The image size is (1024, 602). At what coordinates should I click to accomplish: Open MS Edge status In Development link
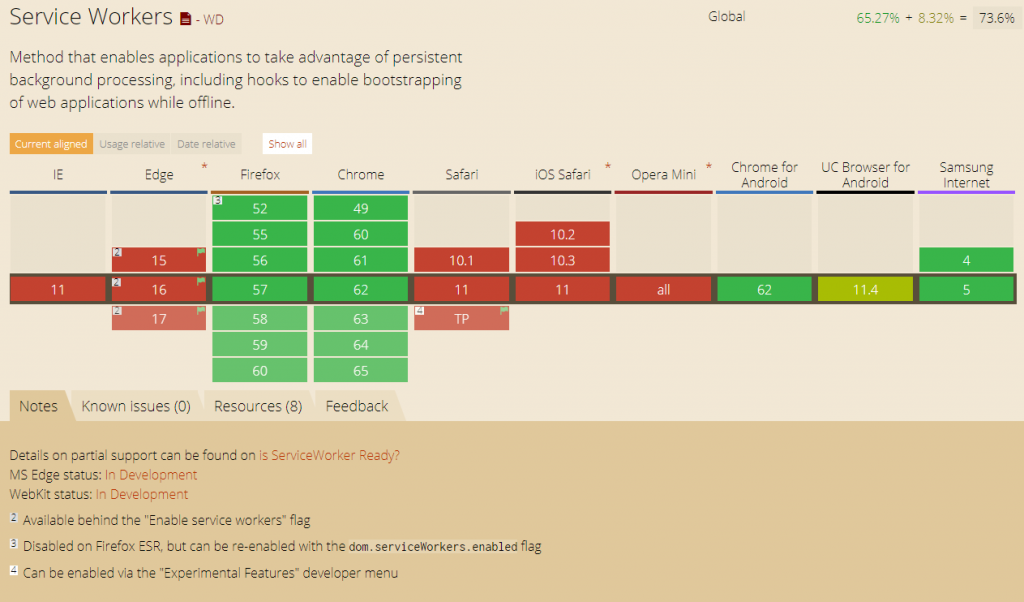tap(151, 475)
